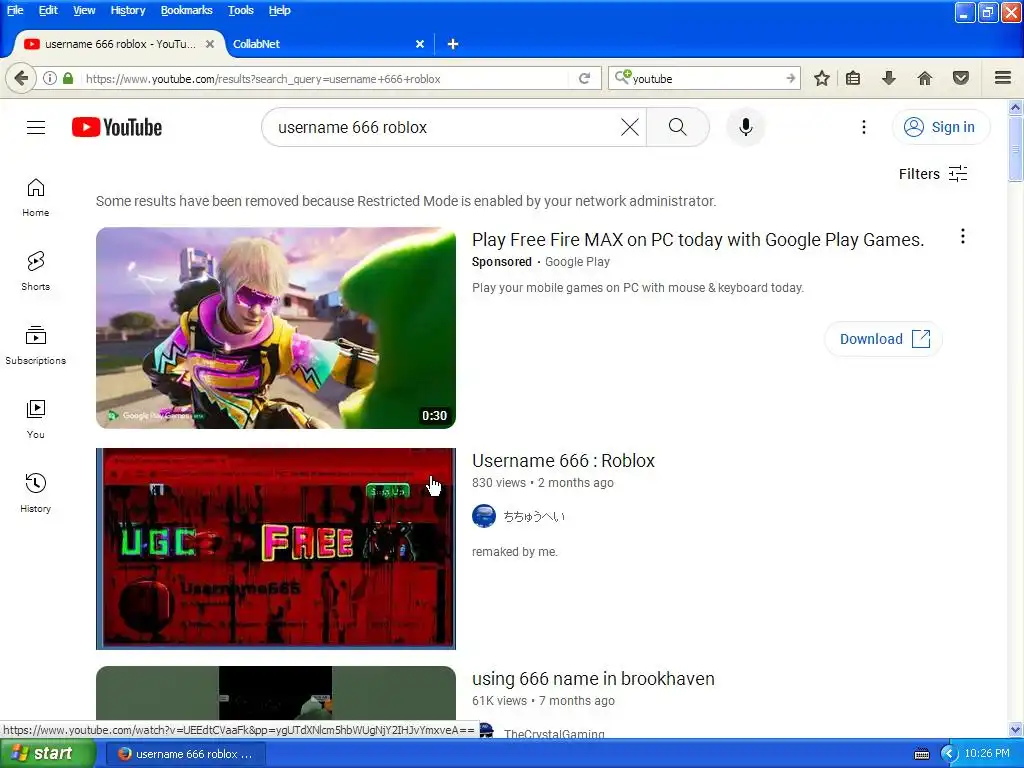The height and width of the screenshot is (768, 1024).
Task: Open the You section in sidebar
Action: pos(36,419)
